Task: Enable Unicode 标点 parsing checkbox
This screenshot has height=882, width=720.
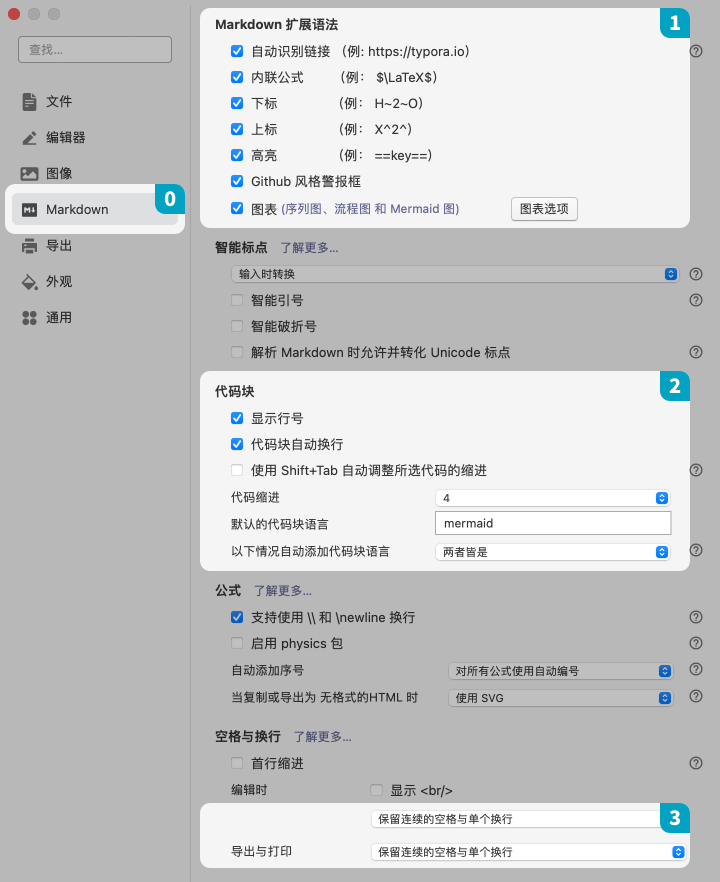Action: click(237, 352)
